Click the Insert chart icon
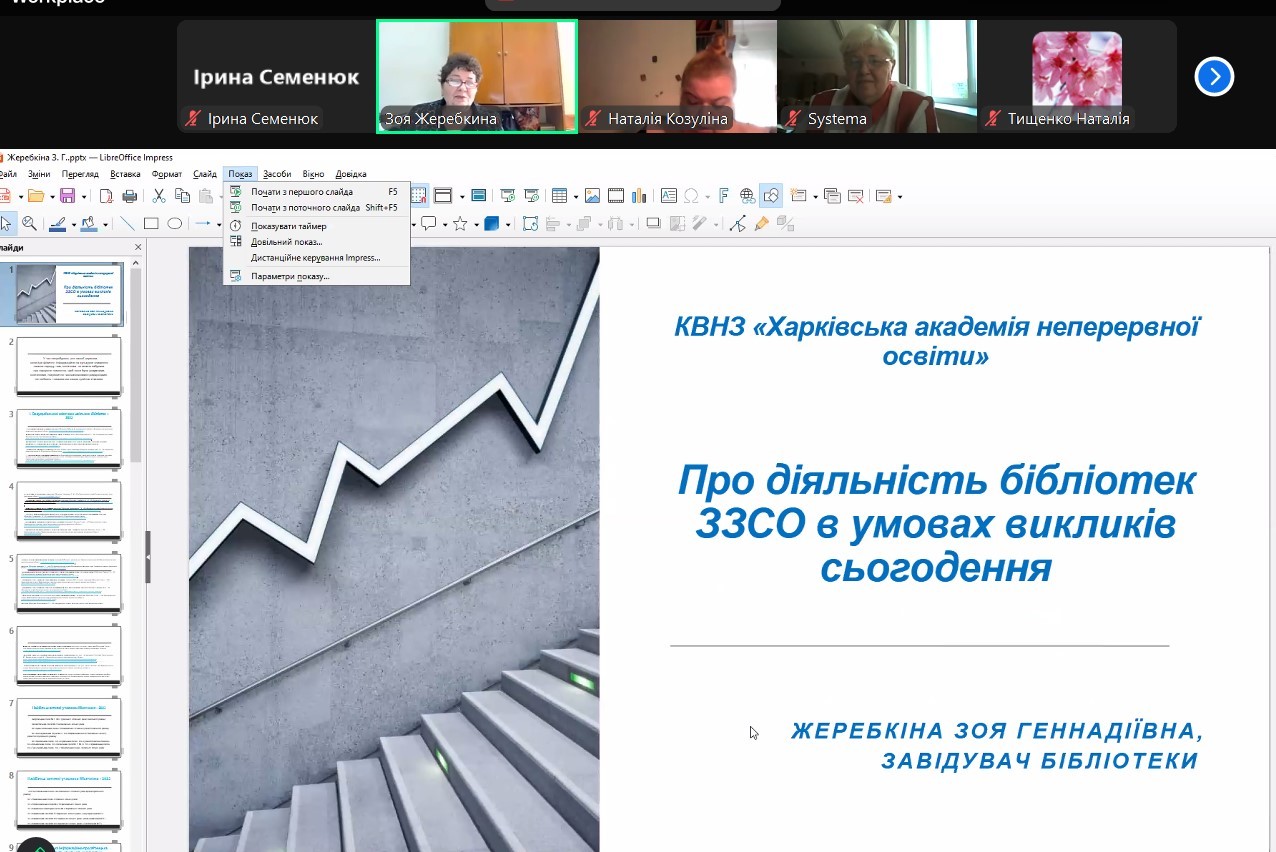The width and height of the screenshot is (1276, 852). pos(639,196)
